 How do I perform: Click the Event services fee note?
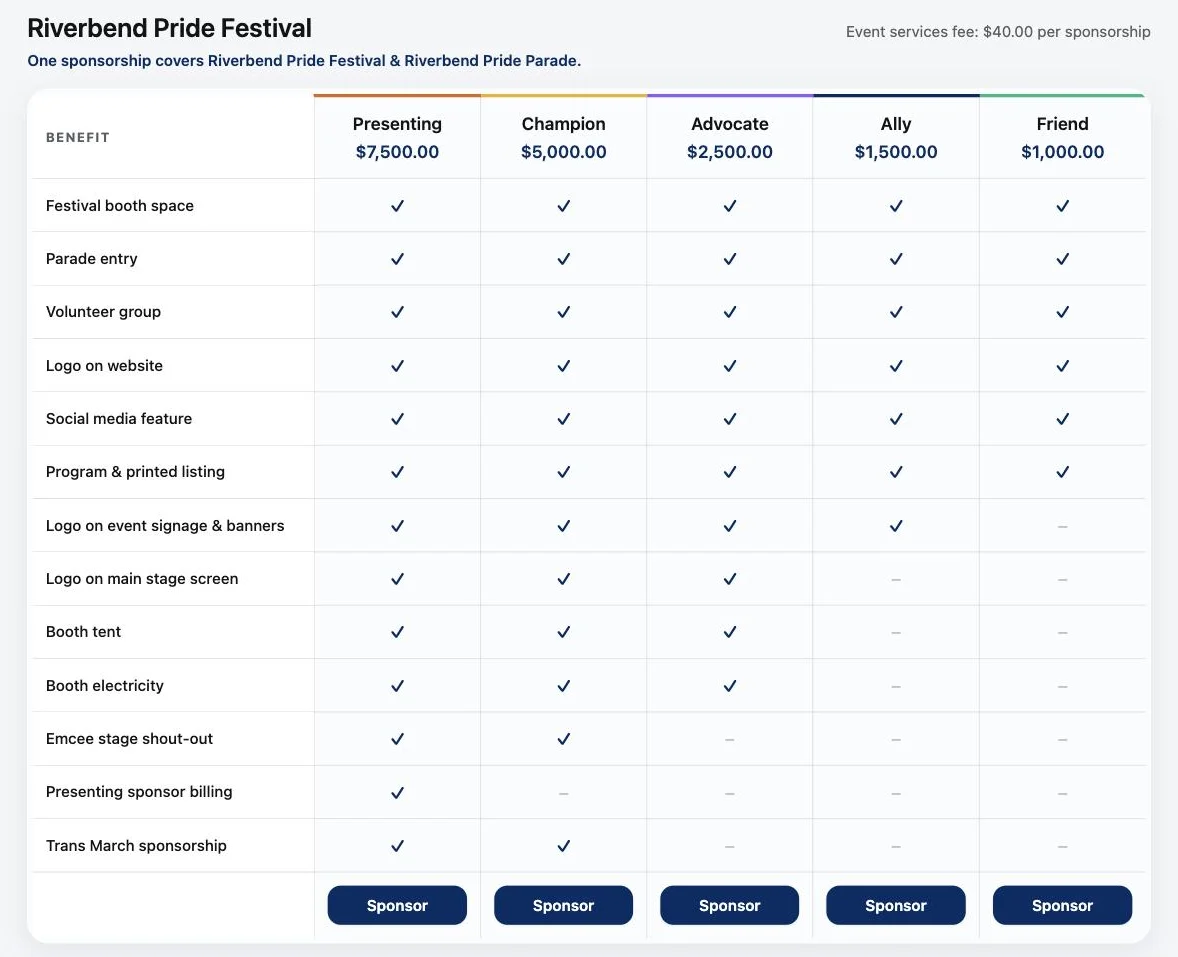coord(998,32)
